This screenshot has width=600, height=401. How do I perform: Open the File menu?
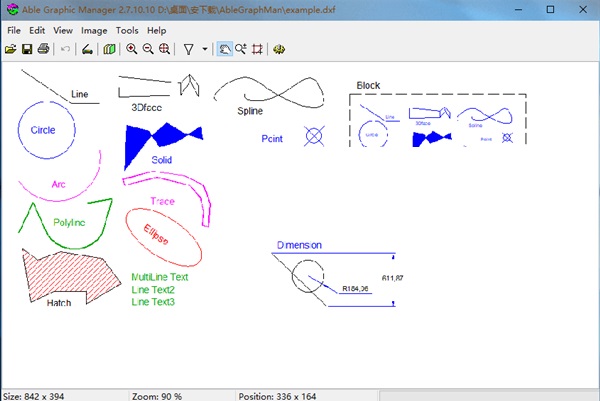click(13, 30)
